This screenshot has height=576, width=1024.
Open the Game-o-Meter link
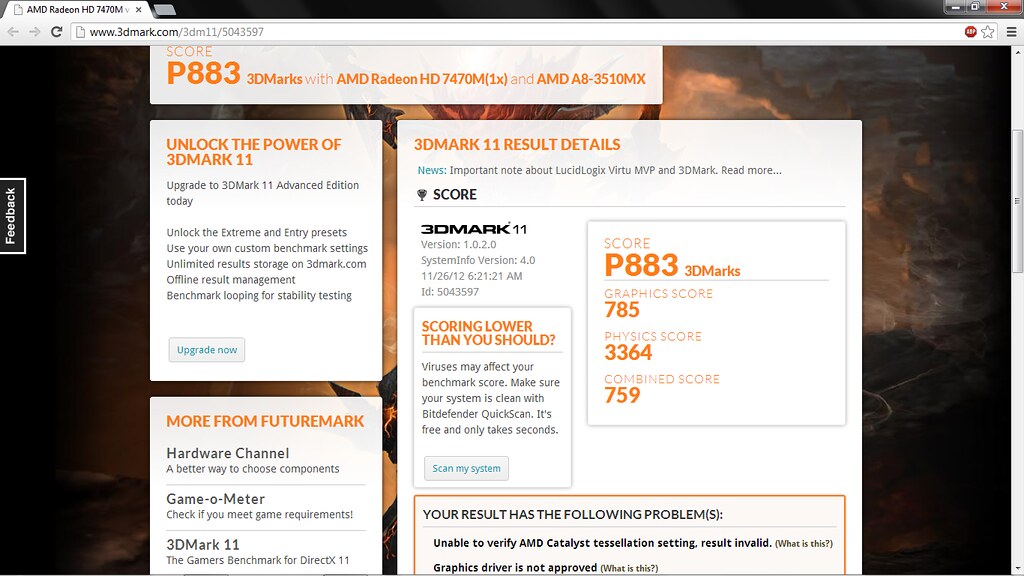216,499
